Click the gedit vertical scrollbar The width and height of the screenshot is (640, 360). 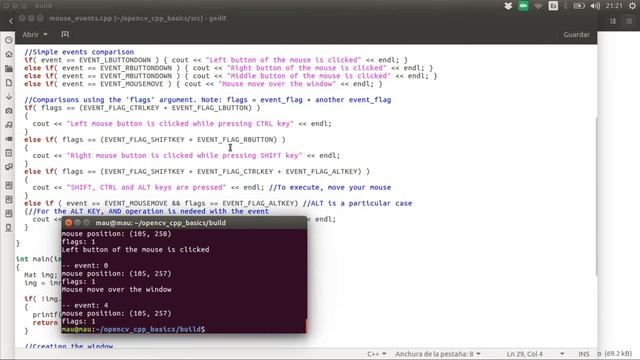[596, 196]
